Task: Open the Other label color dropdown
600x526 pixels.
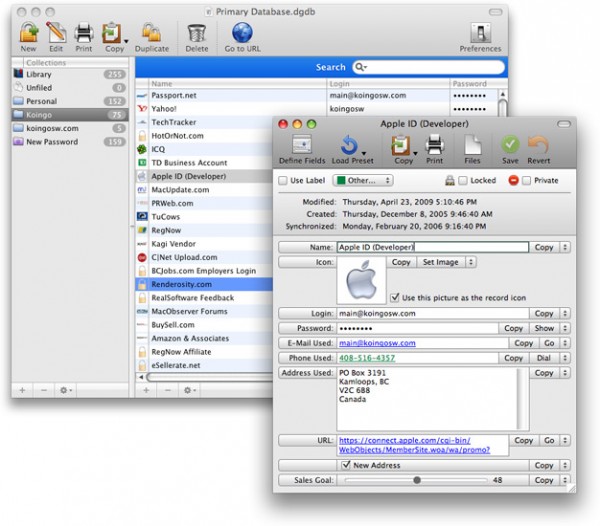Action: click(363, 181)
